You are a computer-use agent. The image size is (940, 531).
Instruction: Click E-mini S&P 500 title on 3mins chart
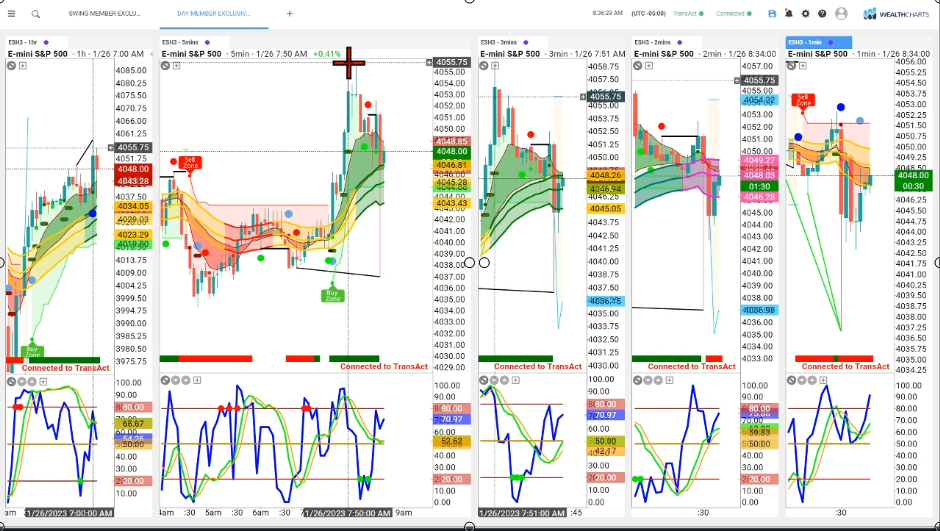tap(510, 53)
